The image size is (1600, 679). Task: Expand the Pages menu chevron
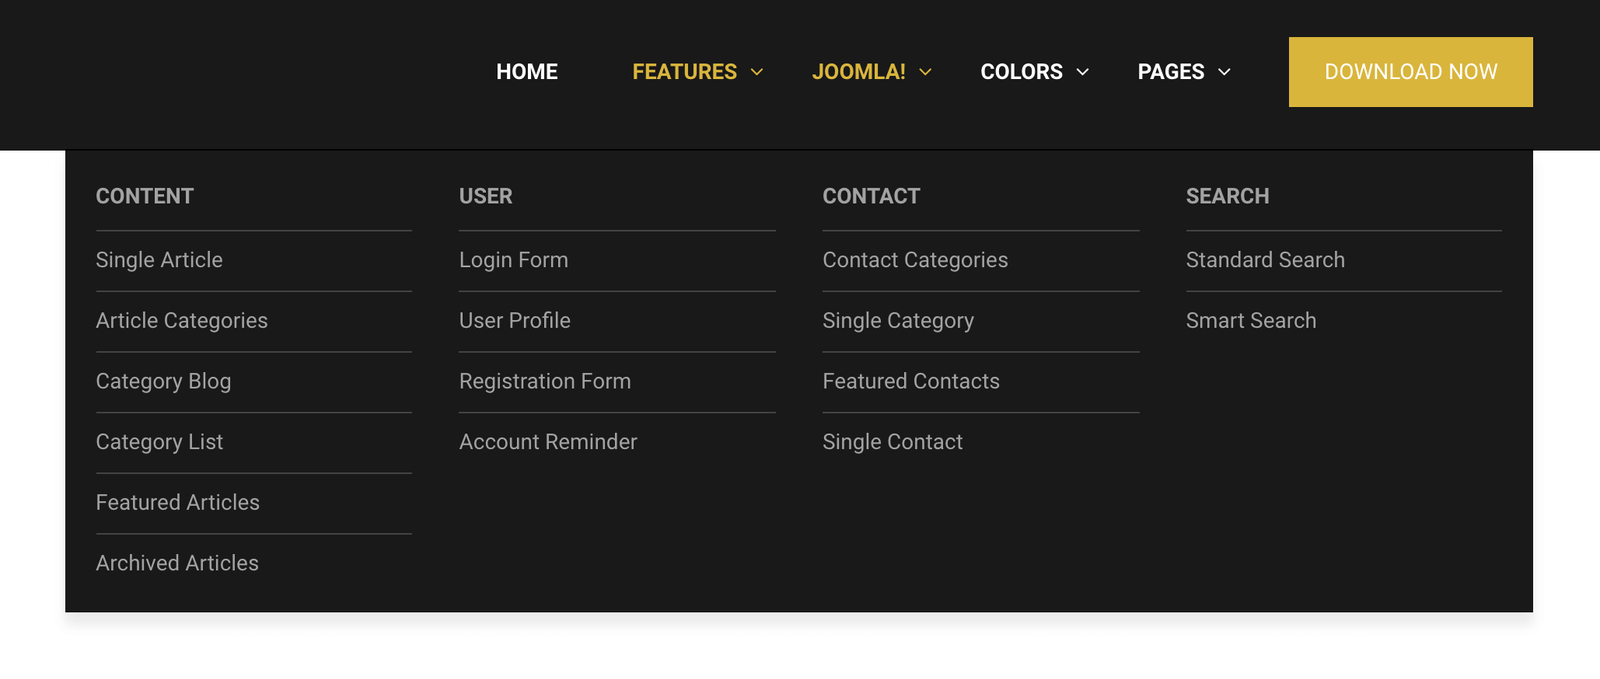(1224, 72)
